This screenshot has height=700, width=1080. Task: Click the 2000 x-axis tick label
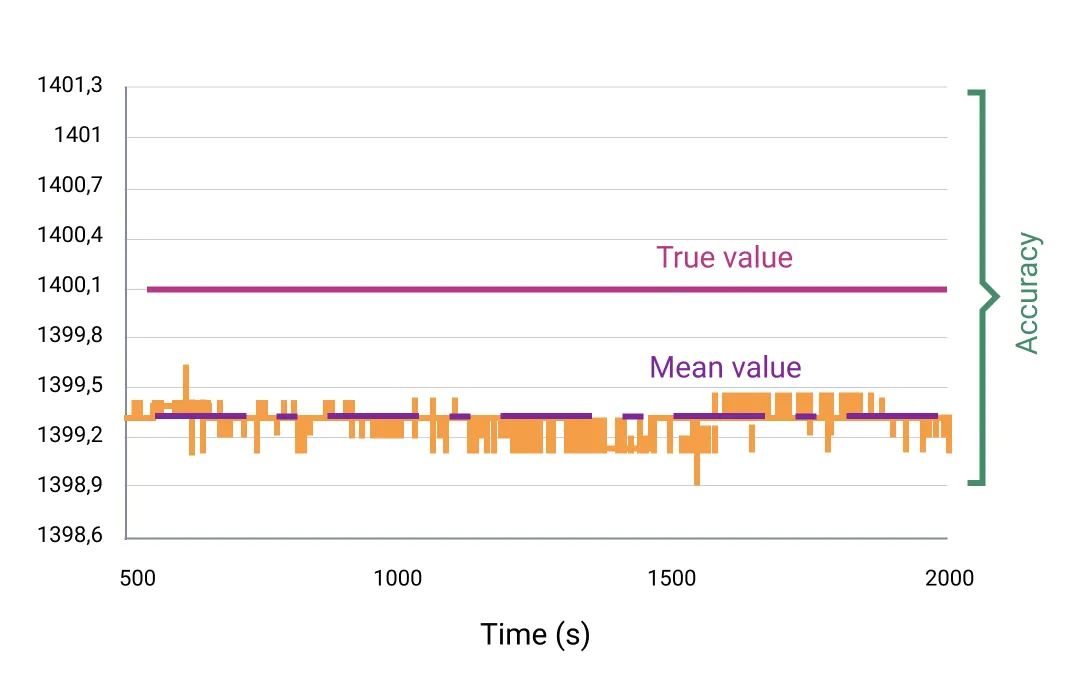coord(949,578)
